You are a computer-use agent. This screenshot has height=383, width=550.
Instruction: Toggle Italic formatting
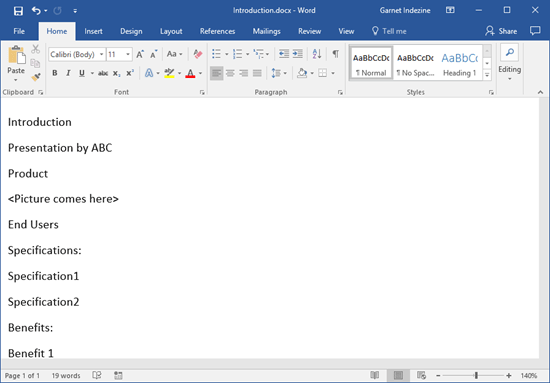coord(68,73)
